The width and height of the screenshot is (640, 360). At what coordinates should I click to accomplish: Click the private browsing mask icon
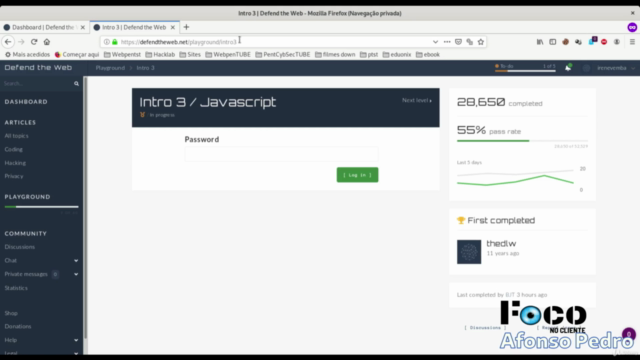[632, 27]
